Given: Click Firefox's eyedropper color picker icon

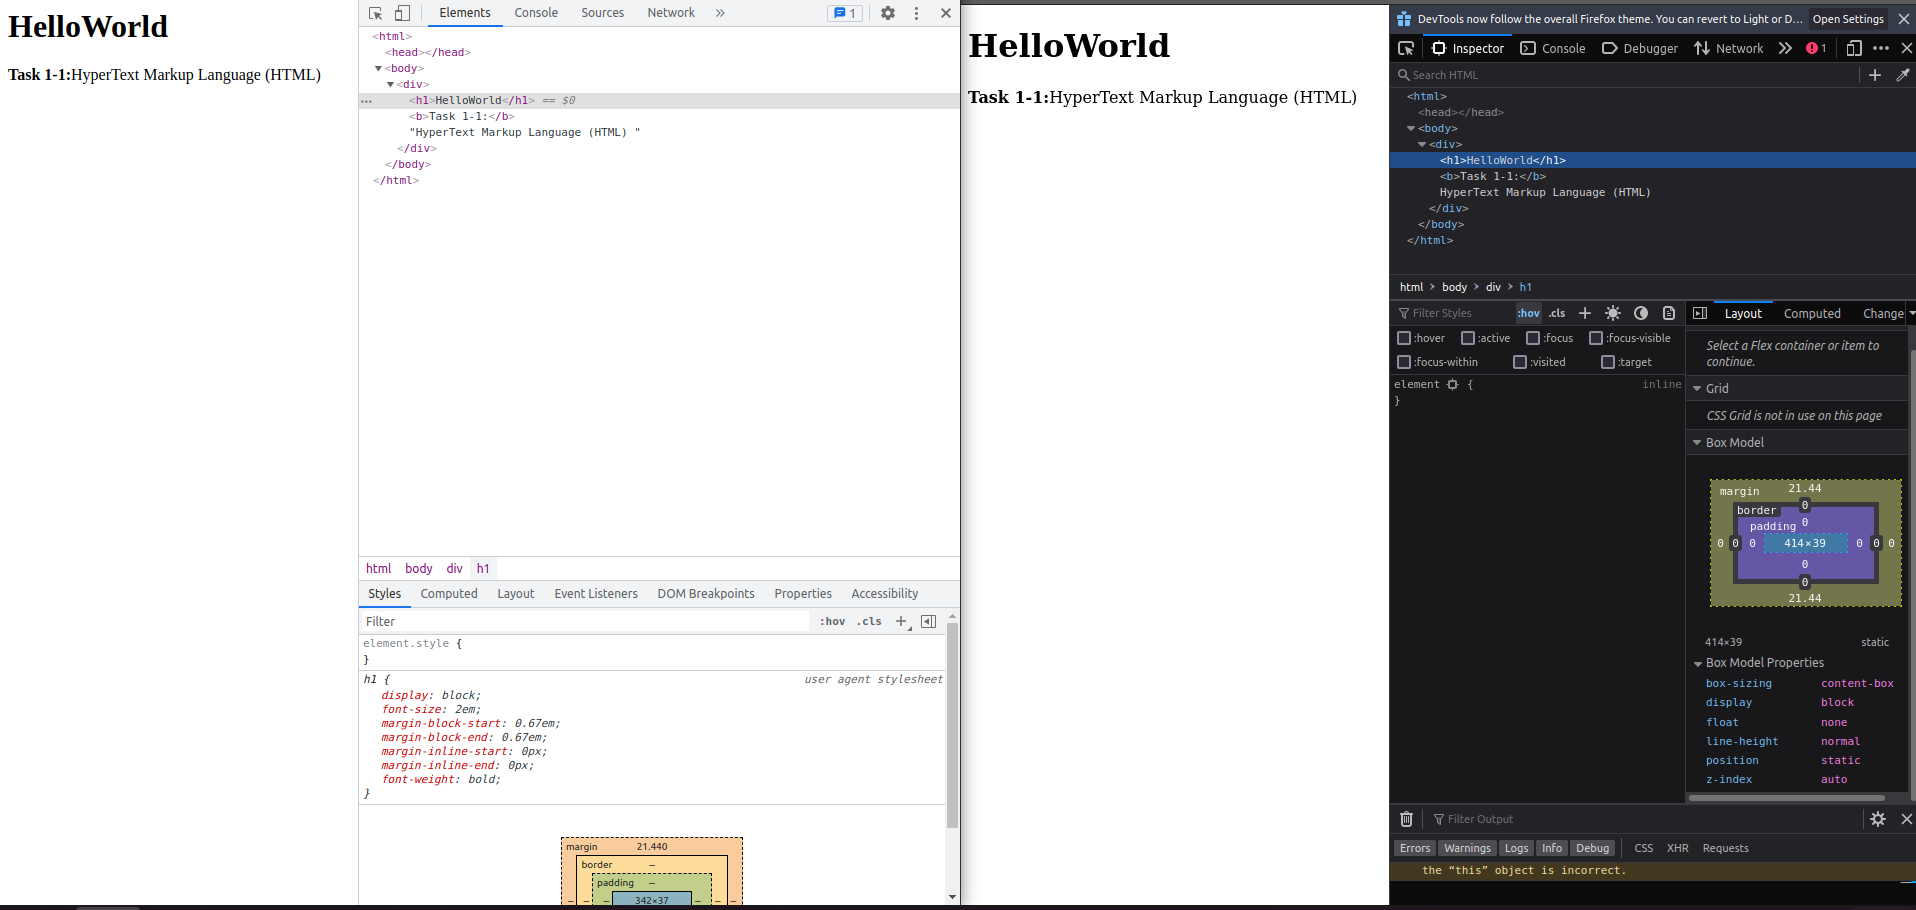Looking at the screenshot, I should tap(1902, 75).
